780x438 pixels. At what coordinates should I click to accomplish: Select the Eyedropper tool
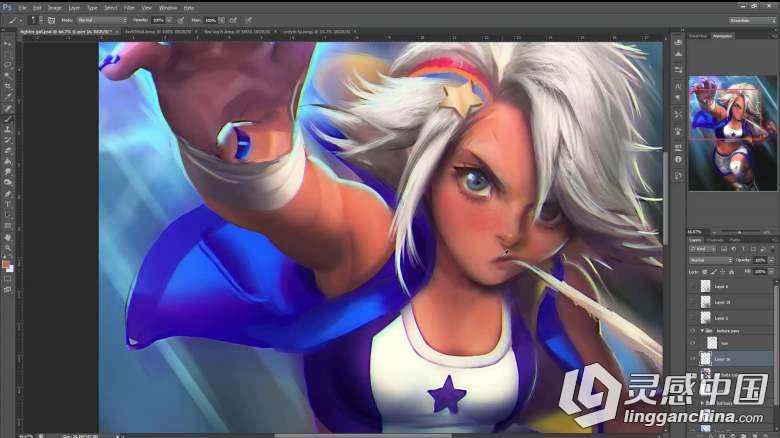(7, 97)
